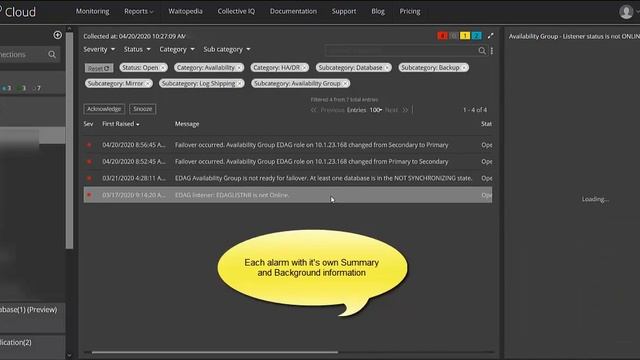Click the Message column header

pyautogui.click(x=187, y=124)
